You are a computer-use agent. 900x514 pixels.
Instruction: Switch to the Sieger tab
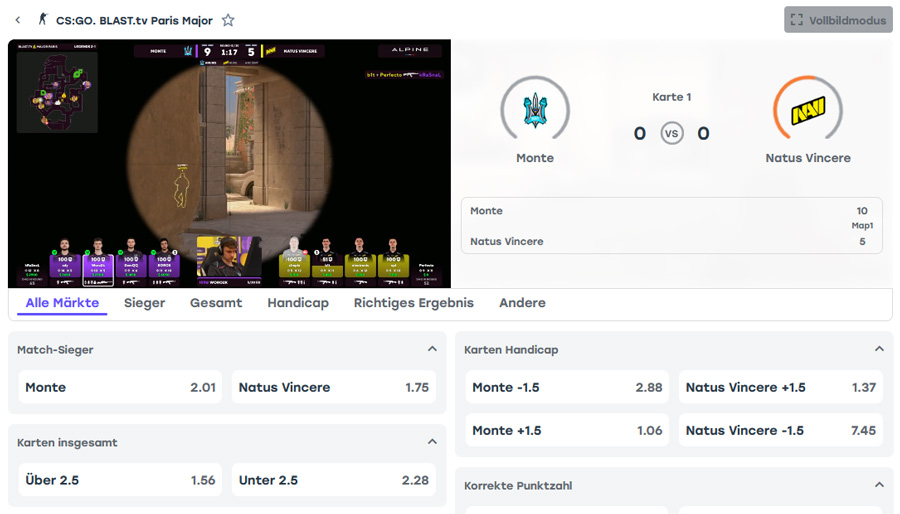145,303
